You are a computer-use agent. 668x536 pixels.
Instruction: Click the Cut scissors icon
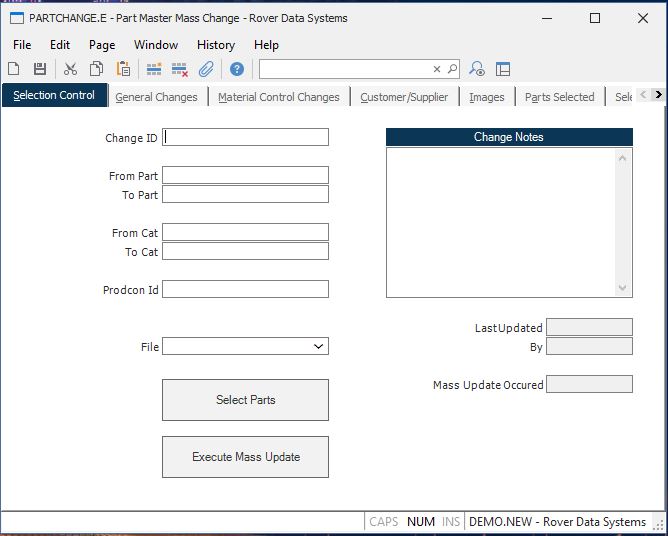pos(70,69)
